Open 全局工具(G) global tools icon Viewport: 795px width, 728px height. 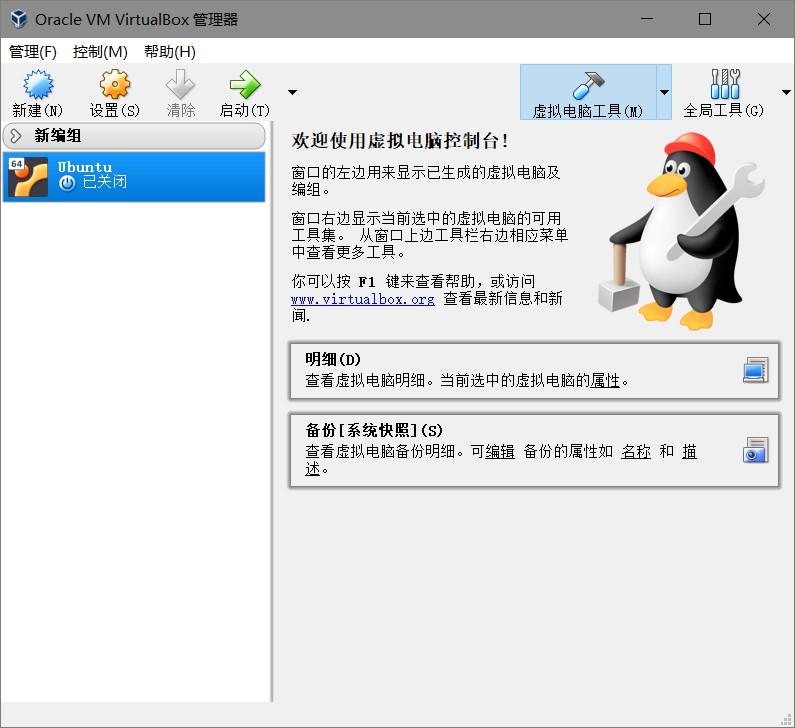(x=725, y=84)
